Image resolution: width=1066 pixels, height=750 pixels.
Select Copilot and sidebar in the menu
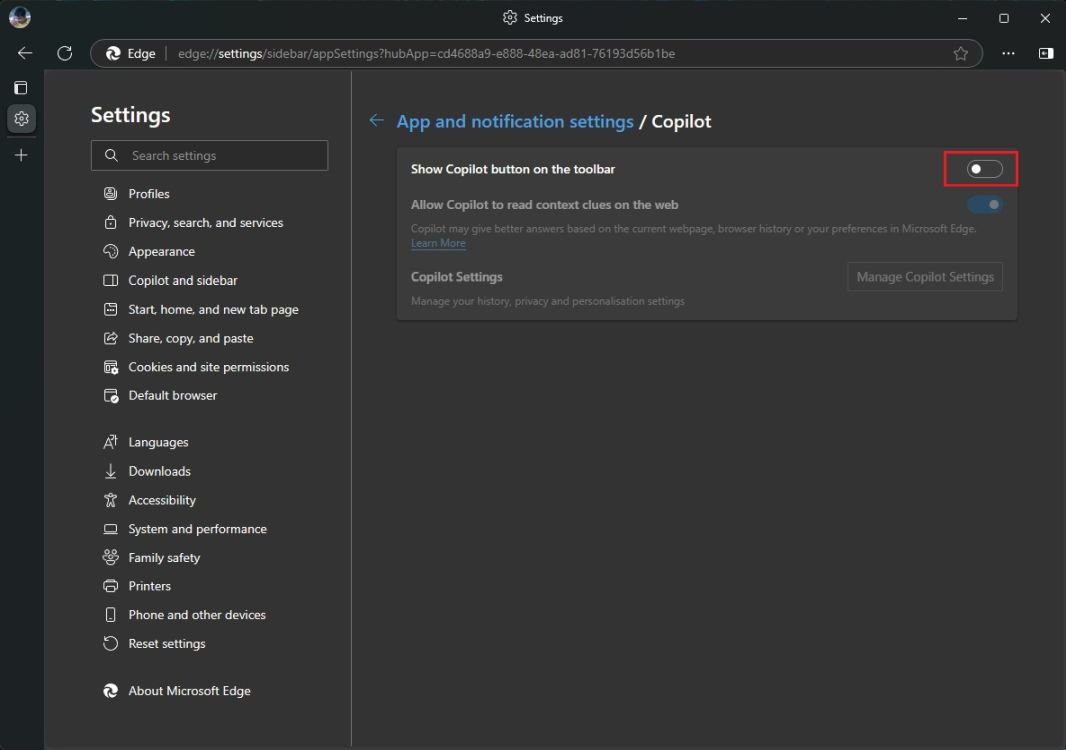[x=180, y=280]
